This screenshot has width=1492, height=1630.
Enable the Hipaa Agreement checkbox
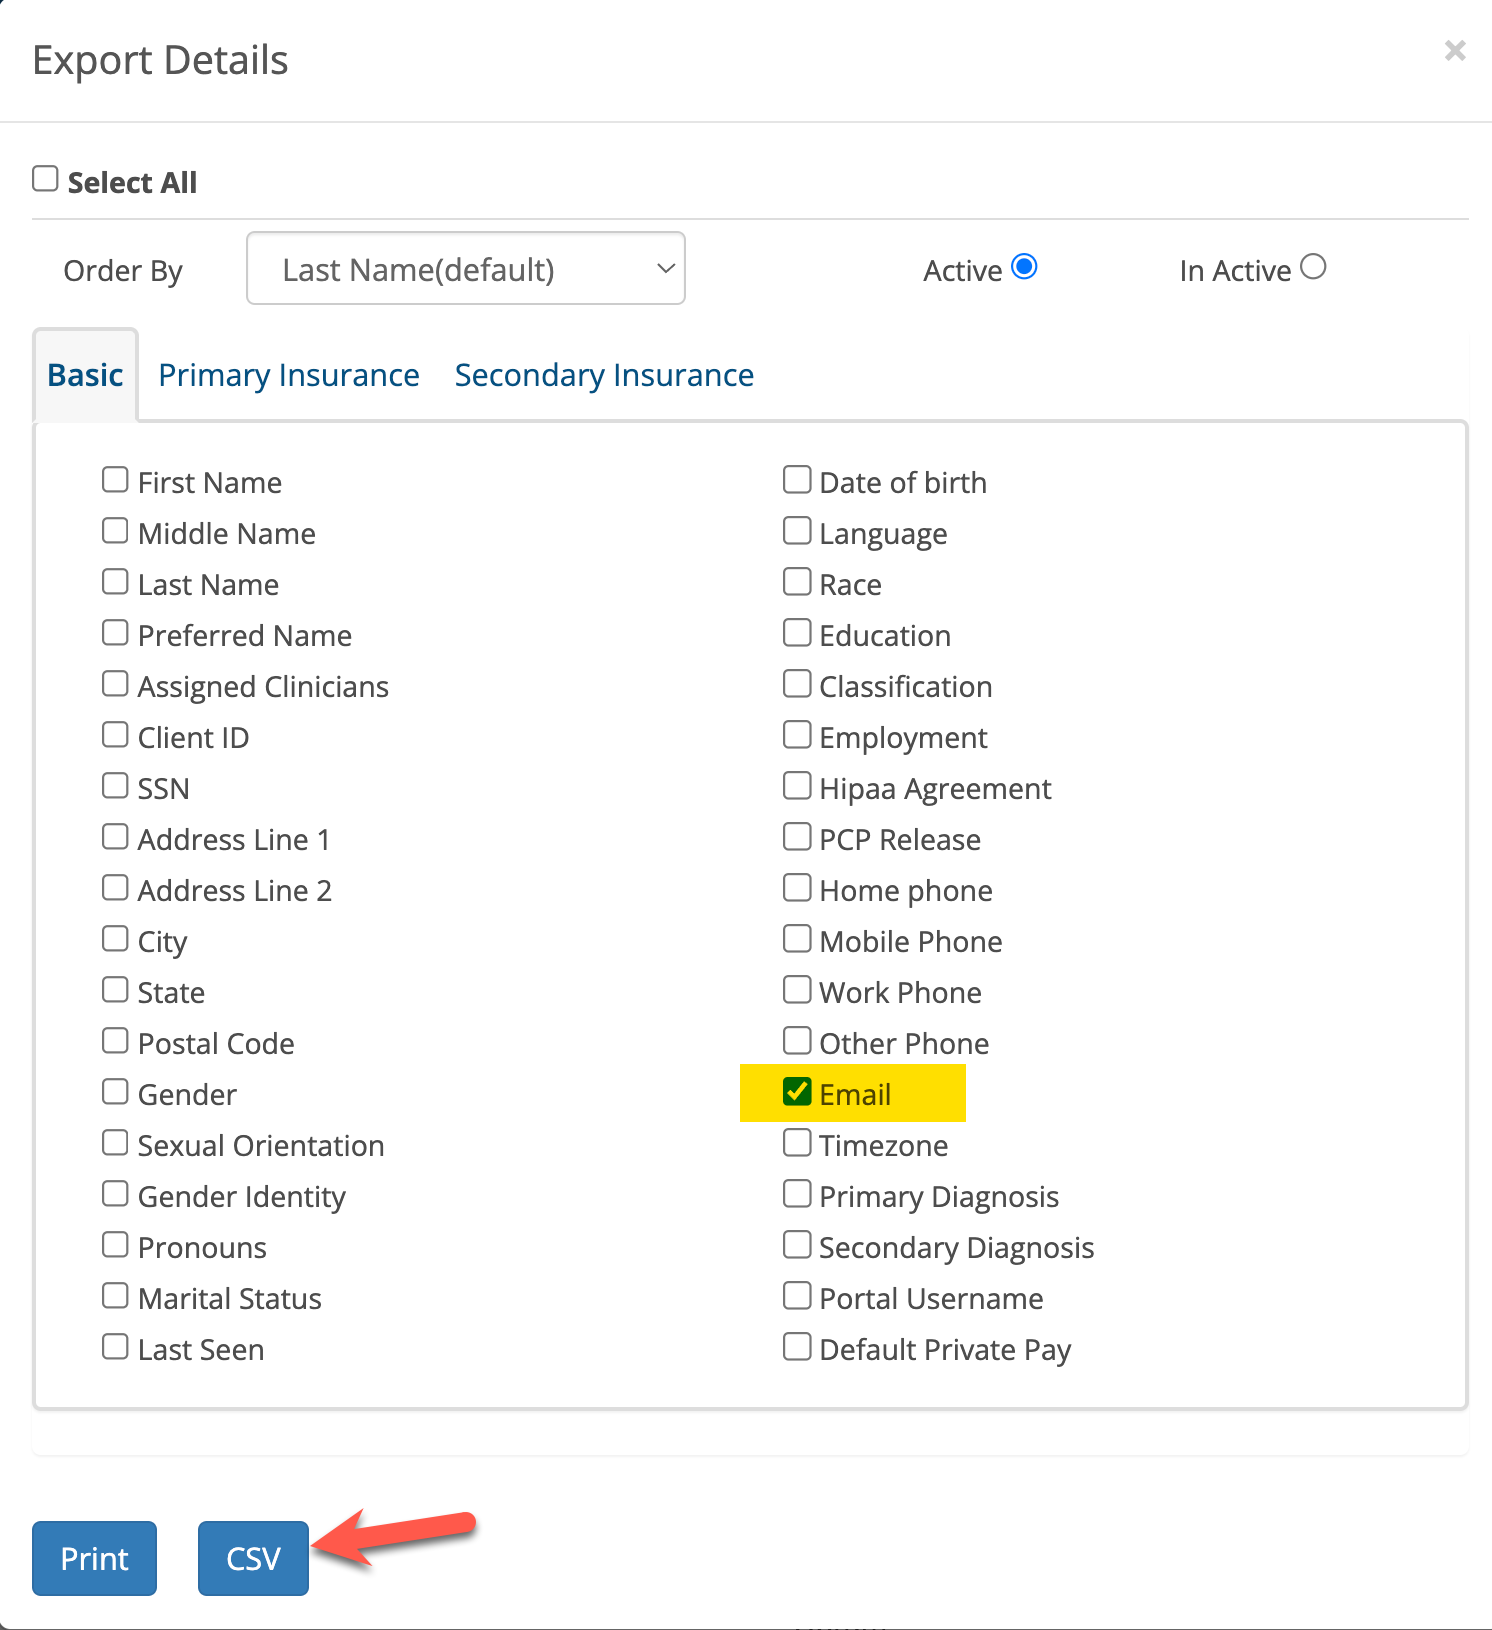[797, 785]
